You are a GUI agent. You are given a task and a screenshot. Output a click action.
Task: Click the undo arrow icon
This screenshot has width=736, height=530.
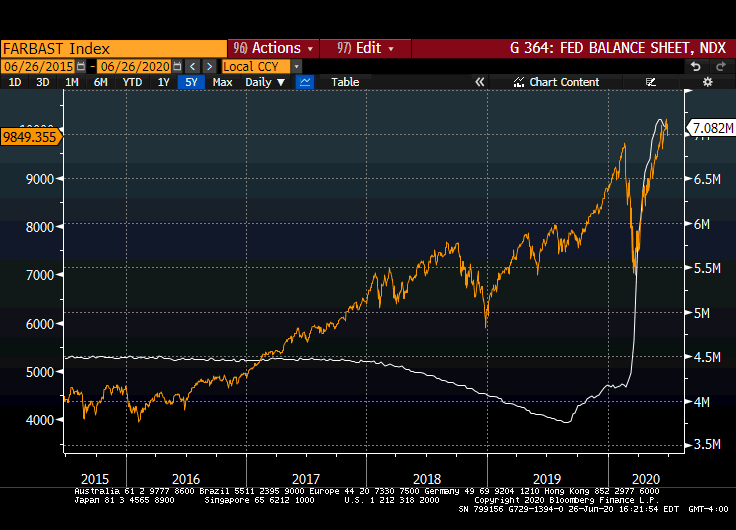[x=695, y=66]
